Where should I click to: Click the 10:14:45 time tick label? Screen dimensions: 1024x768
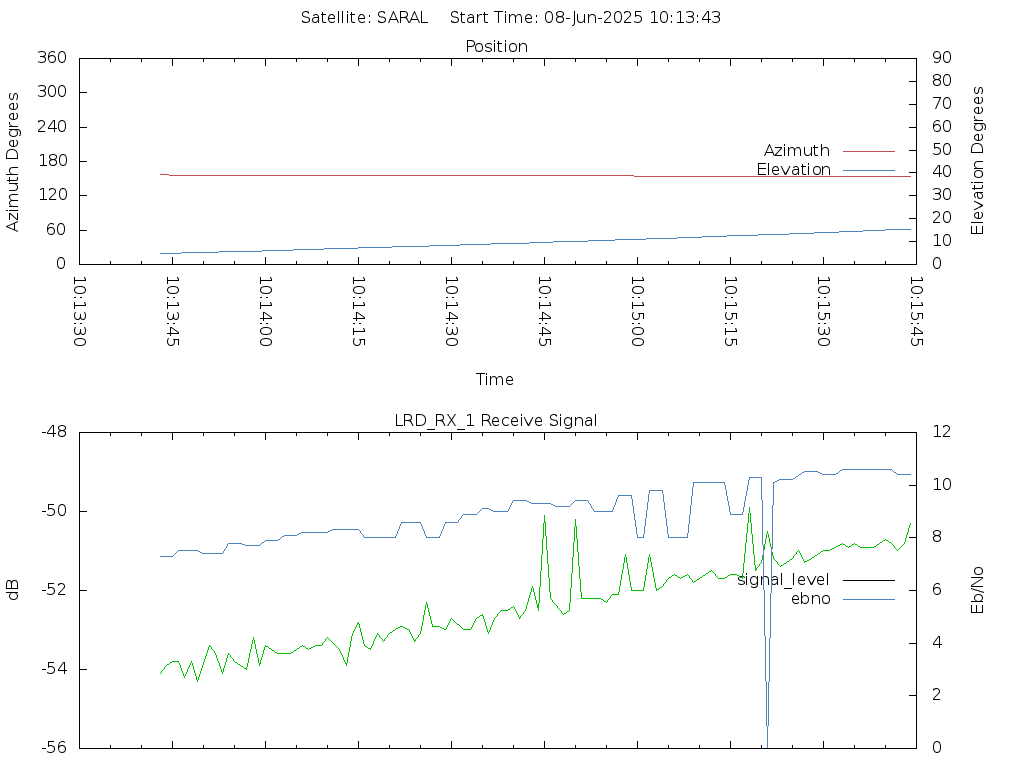(545, 312)
